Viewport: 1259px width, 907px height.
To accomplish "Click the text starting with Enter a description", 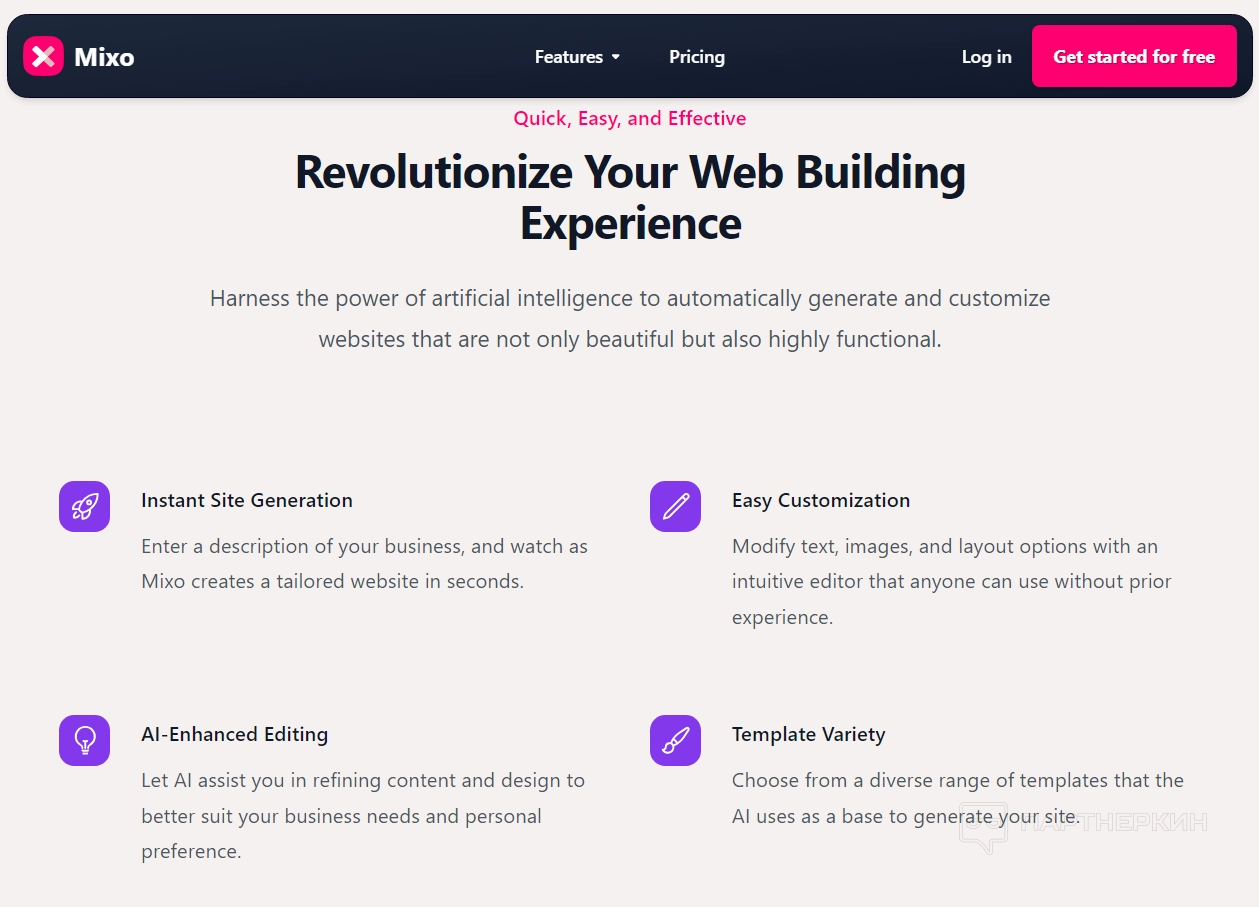I will 364,564.
